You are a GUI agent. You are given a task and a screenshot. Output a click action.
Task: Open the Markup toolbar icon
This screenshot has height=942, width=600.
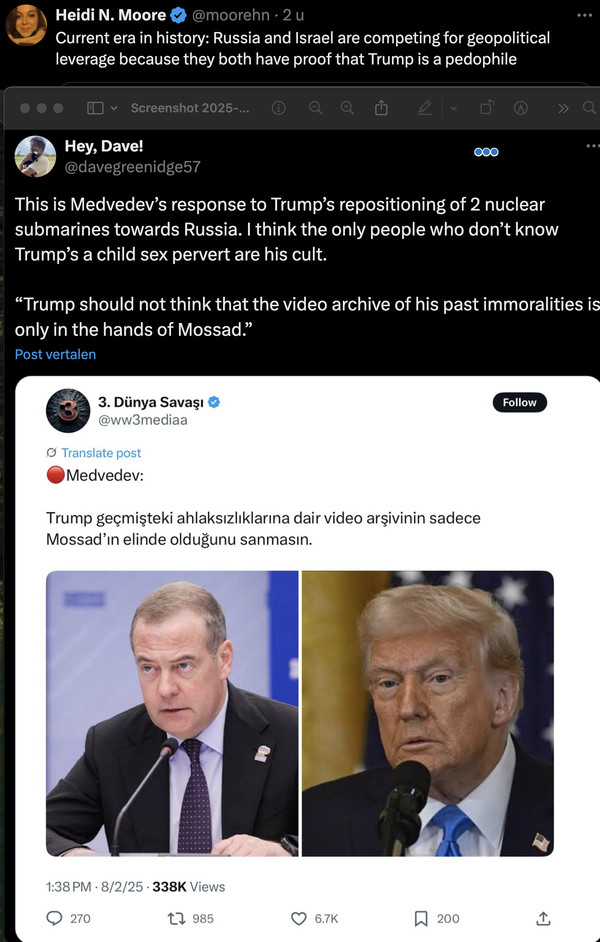521,108
